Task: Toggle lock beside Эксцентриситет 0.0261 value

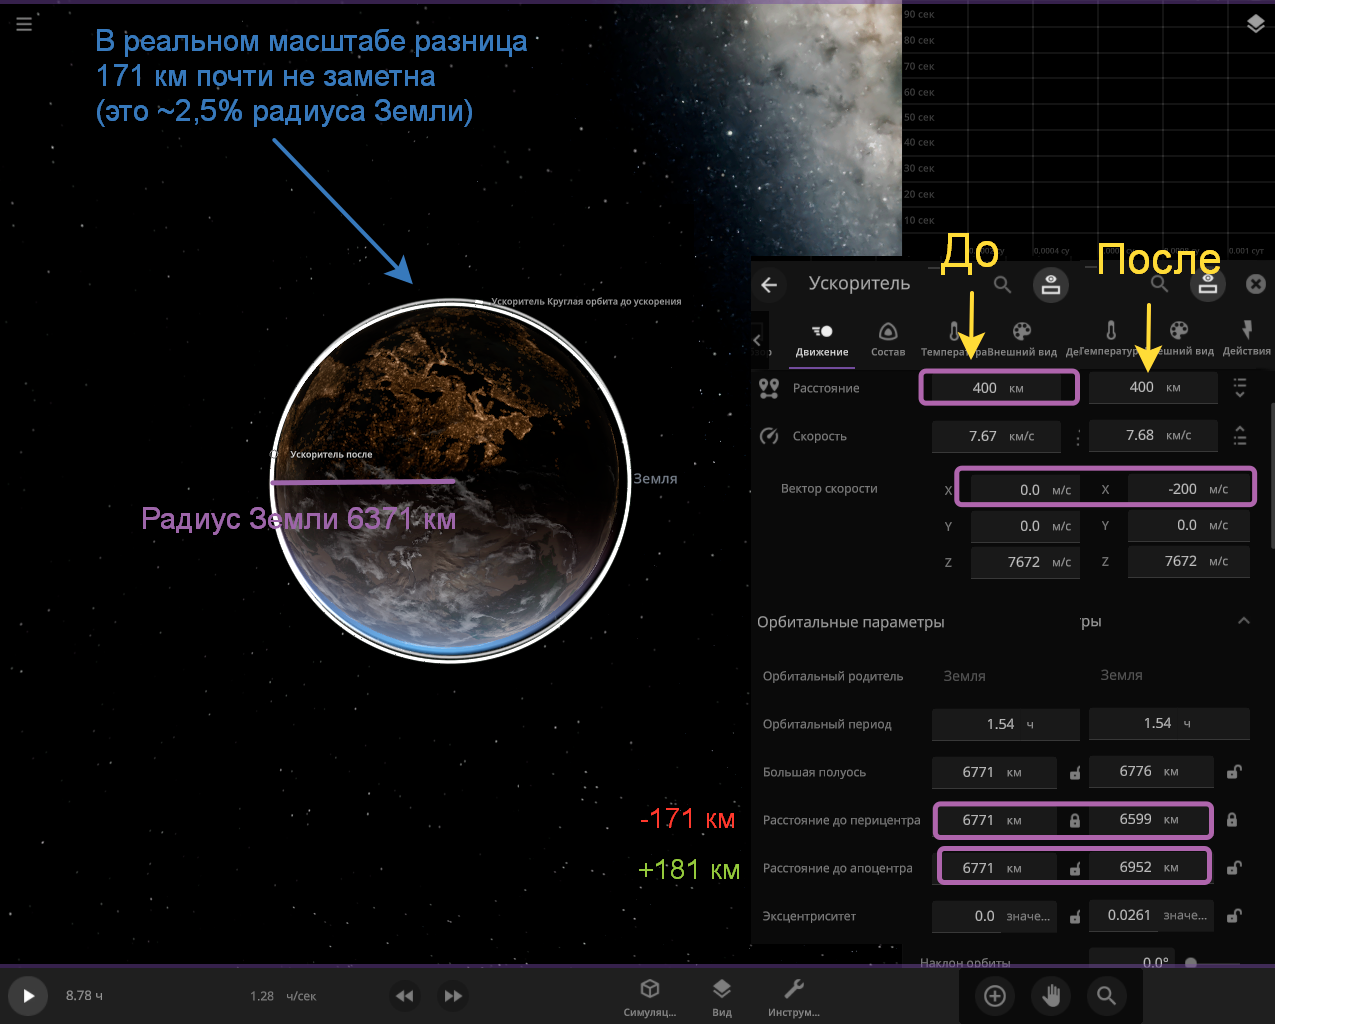Action: tap(1234, 915)
